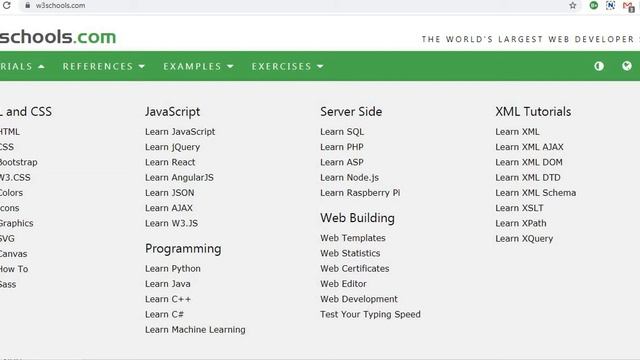Expand the References dropdown menu
The image size is (640, 360).
coord(104,66)
